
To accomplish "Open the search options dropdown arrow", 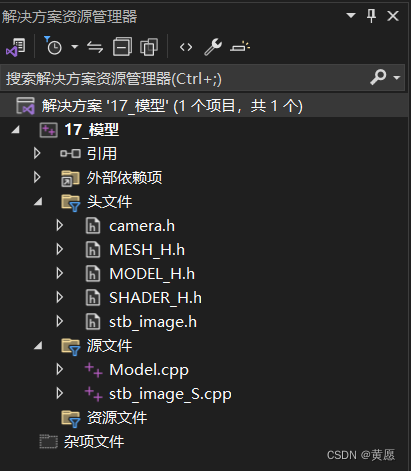I will click(397, 78).
